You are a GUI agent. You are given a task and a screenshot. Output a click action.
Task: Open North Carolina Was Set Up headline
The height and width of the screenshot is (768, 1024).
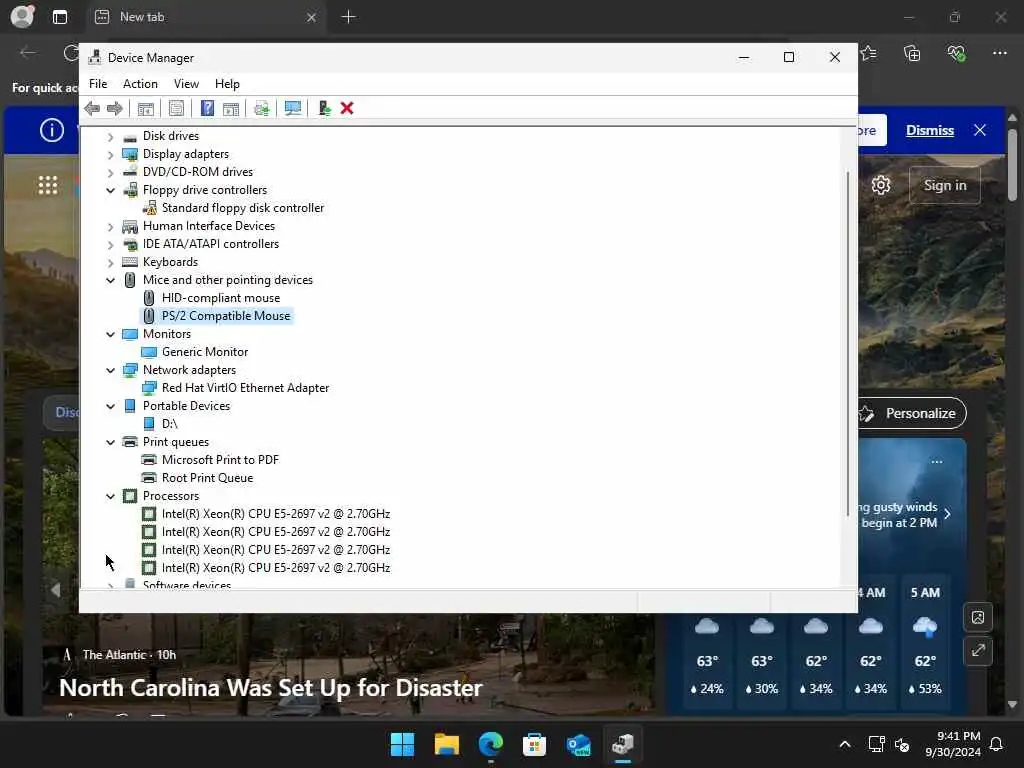pos(270,688)
